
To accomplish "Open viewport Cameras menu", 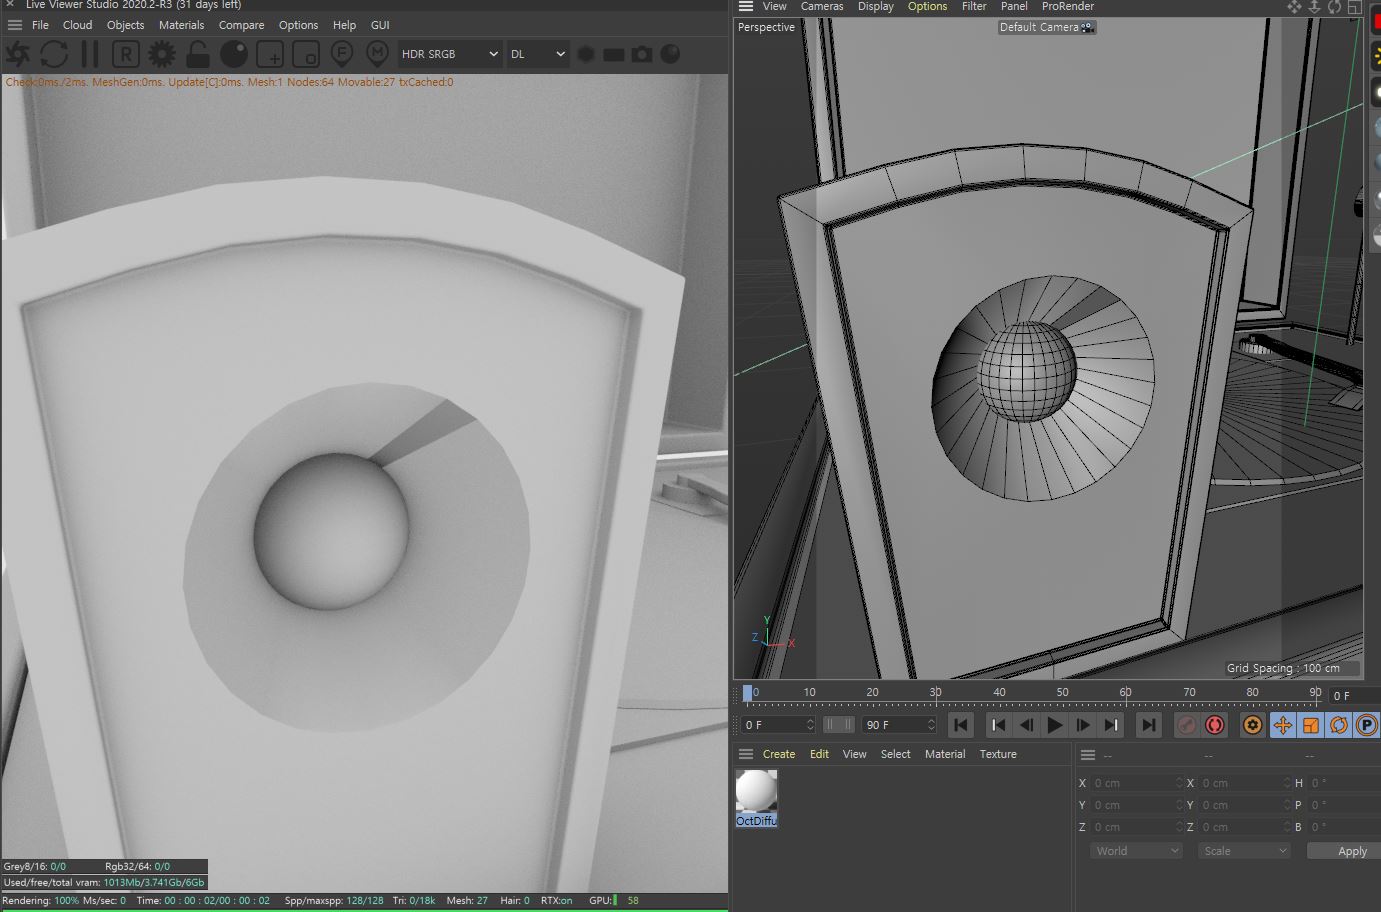I will coord(822,6).
